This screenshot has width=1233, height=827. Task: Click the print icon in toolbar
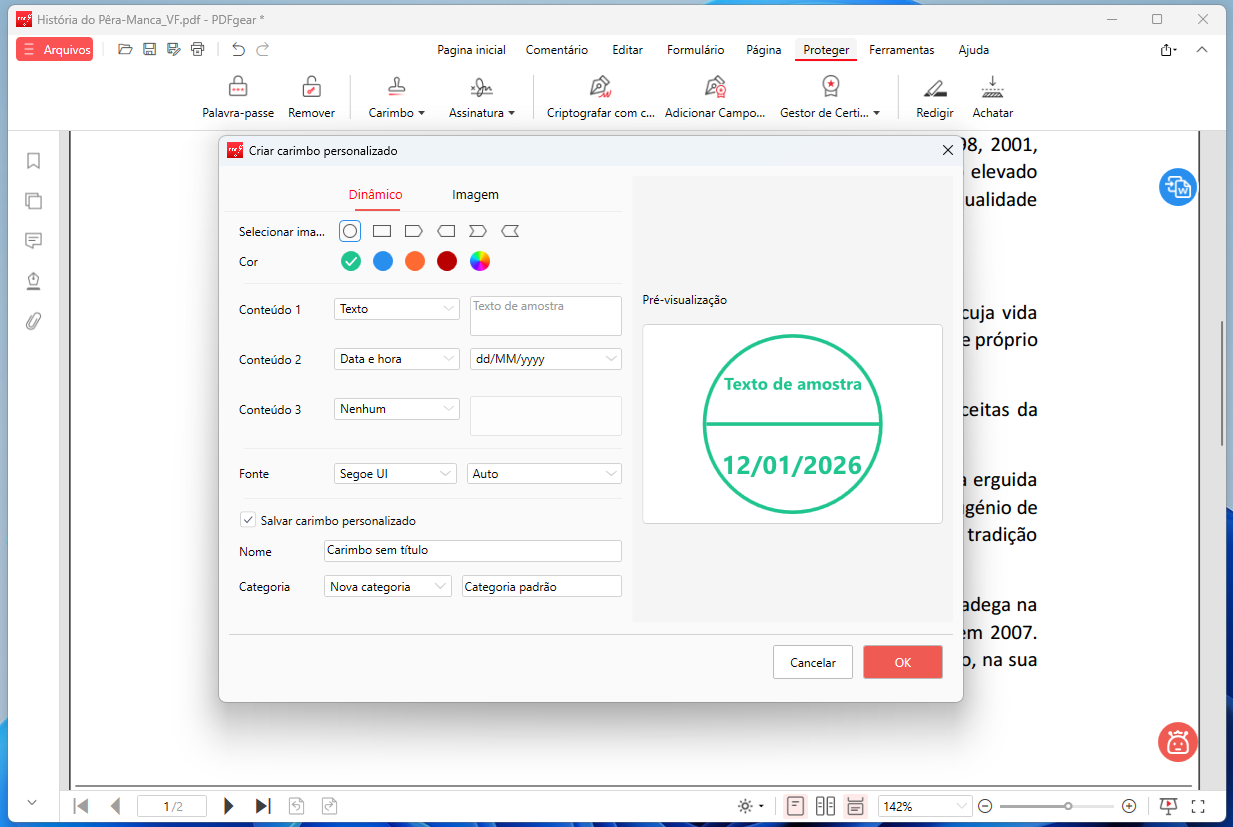[198, 49]
